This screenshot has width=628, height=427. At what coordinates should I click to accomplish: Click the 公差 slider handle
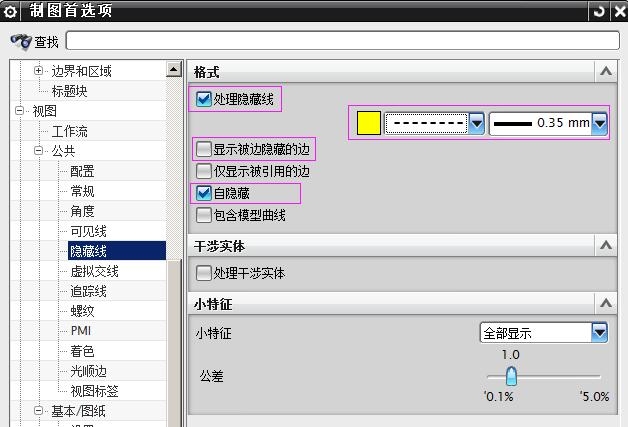click(x=511, y=377)
